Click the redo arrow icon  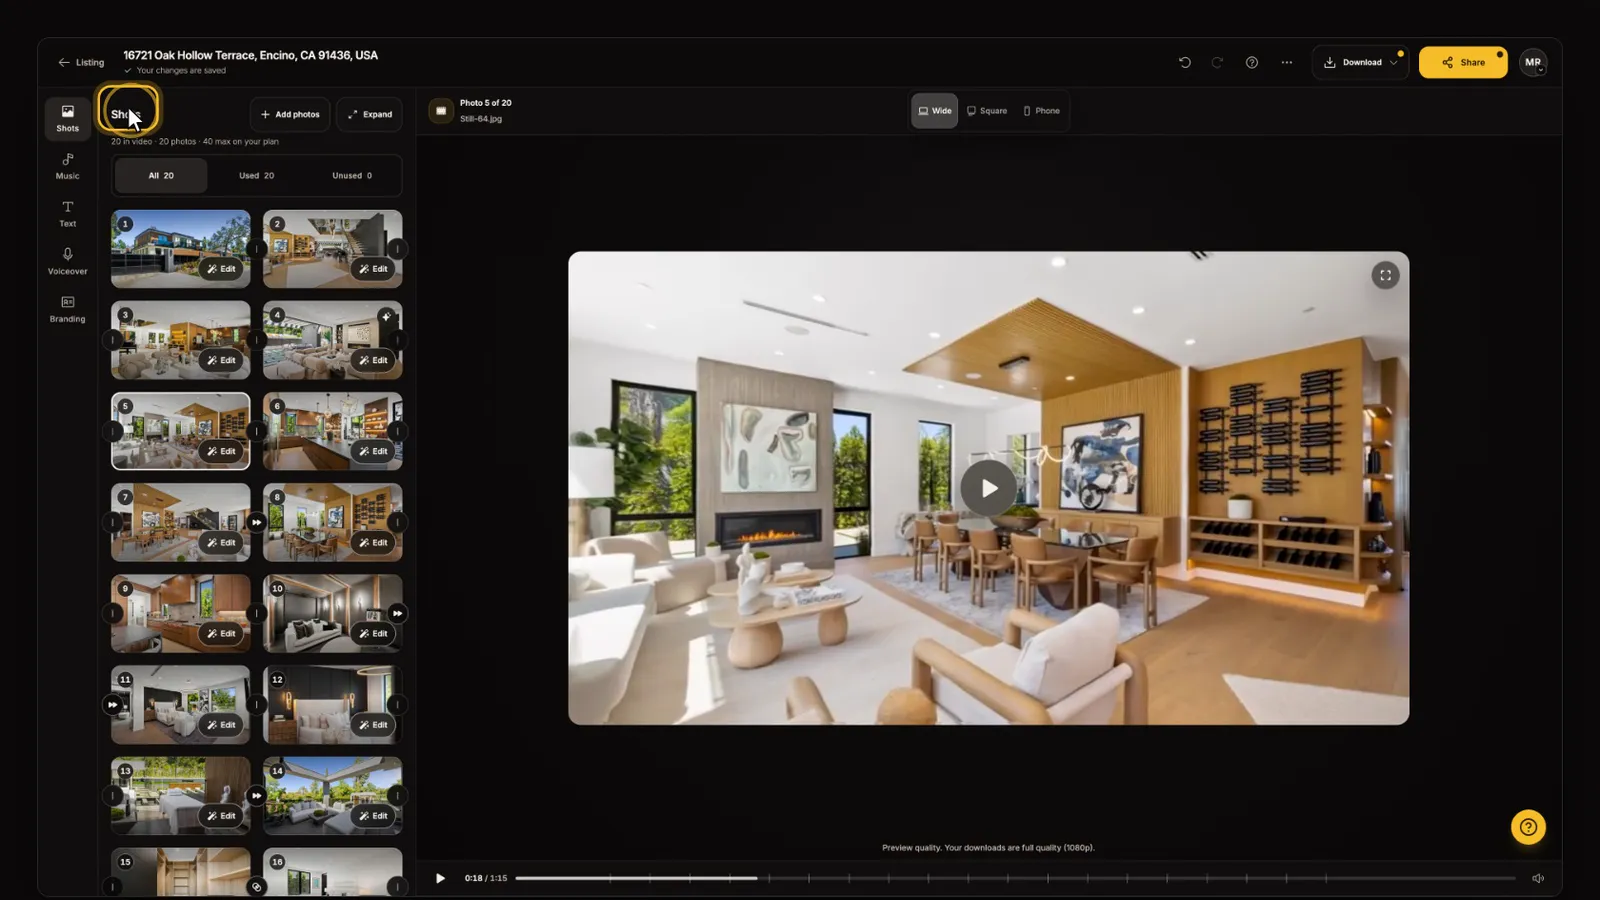click(1217, 62)
